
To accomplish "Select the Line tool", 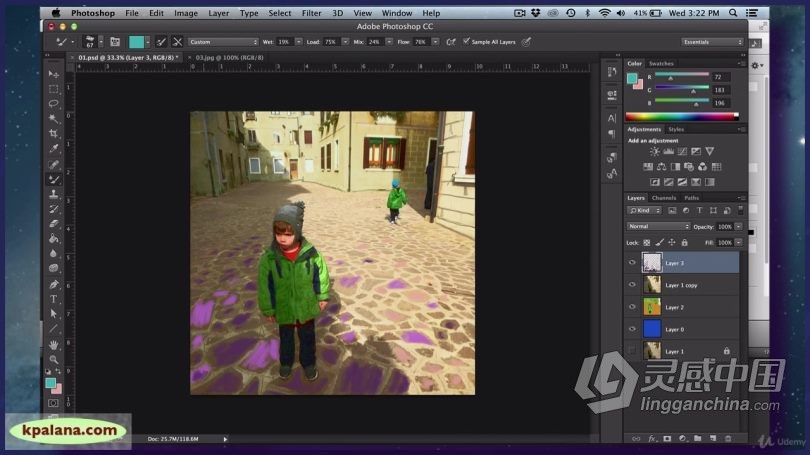I will tap(53, 328).
